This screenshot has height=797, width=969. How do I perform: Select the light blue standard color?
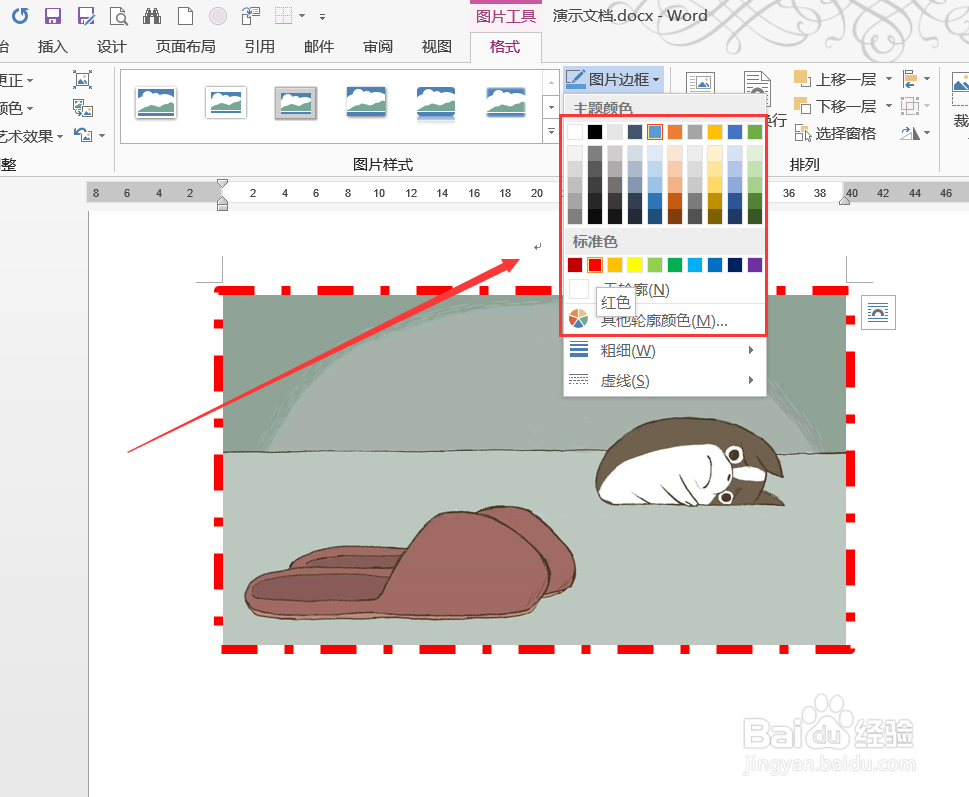695,265
